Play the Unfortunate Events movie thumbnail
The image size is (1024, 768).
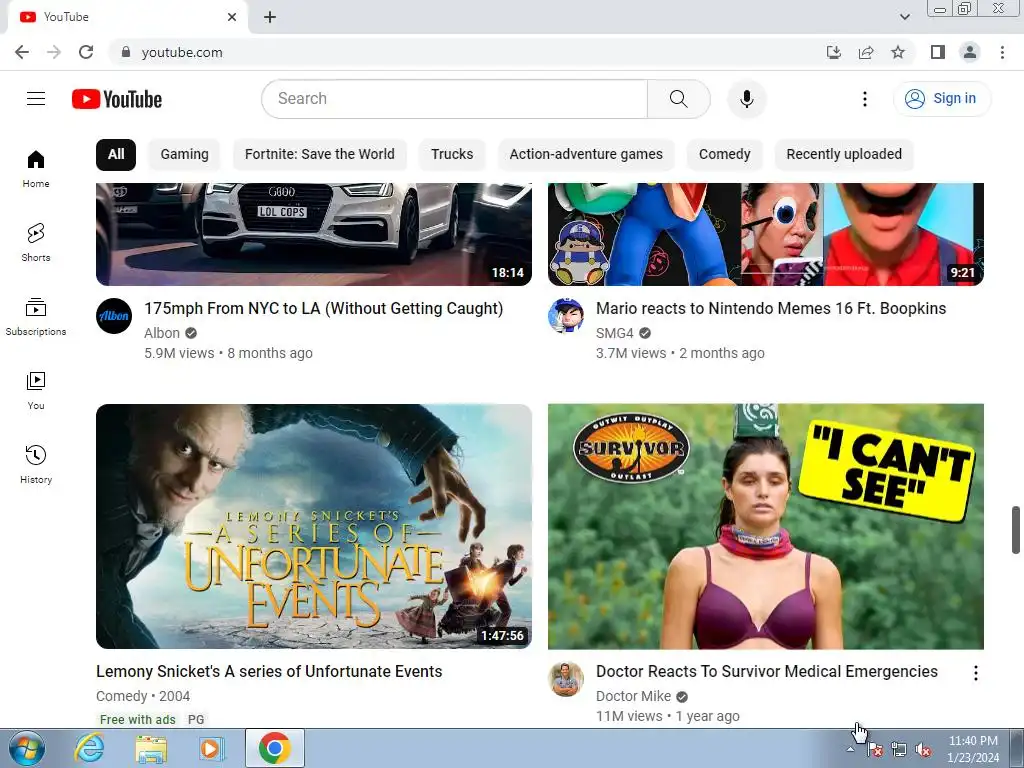tap(313, 526)
